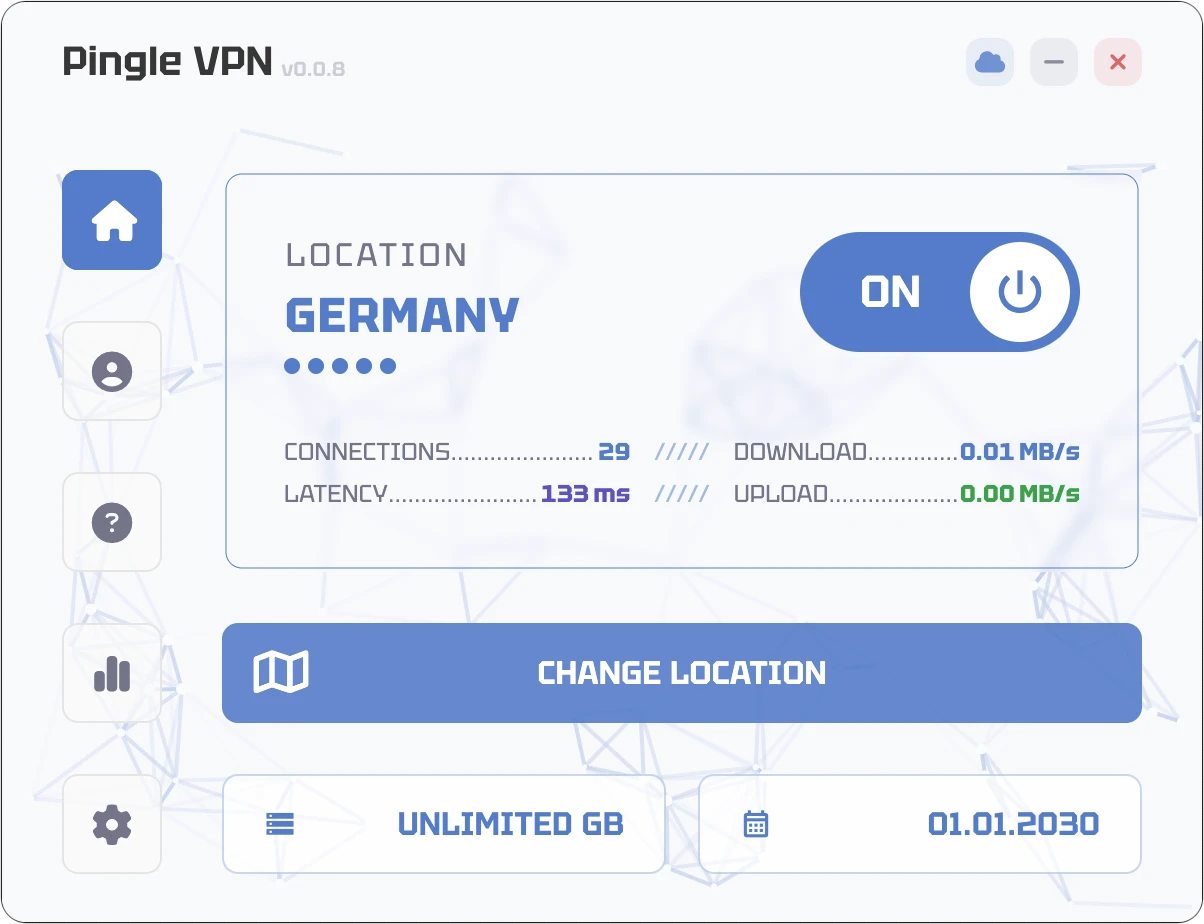Select the Home tab in the navigation
This screenshot has height=924, width=1204.
pos(111,220)
